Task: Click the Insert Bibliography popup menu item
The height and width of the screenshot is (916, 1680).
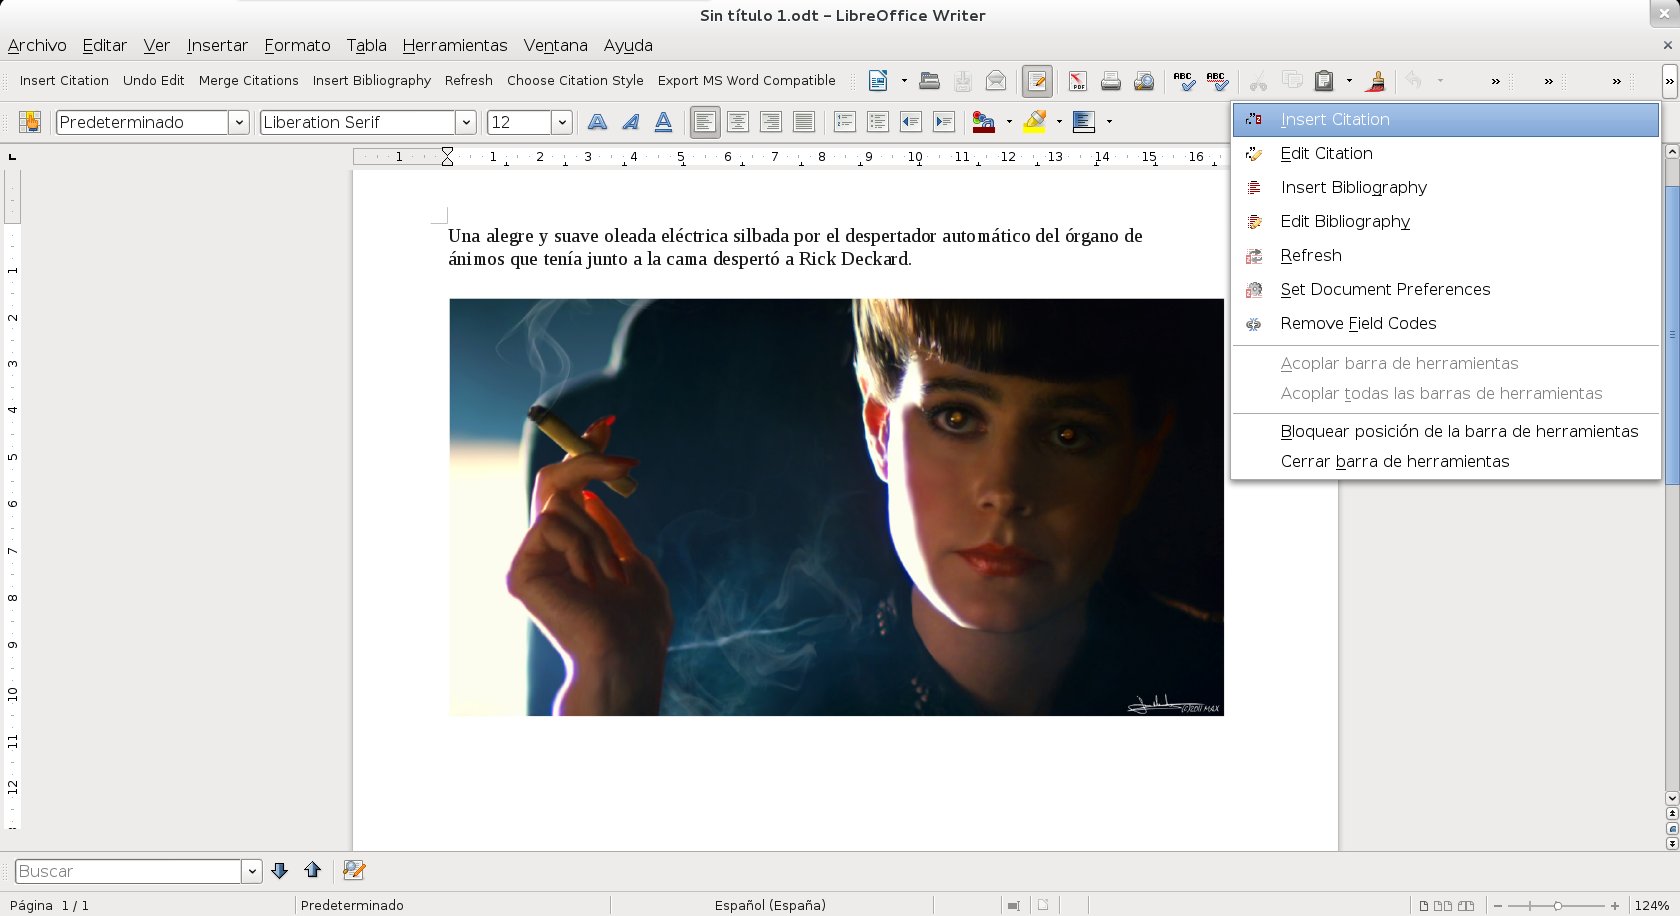Action: click(x=1446, y=187)
